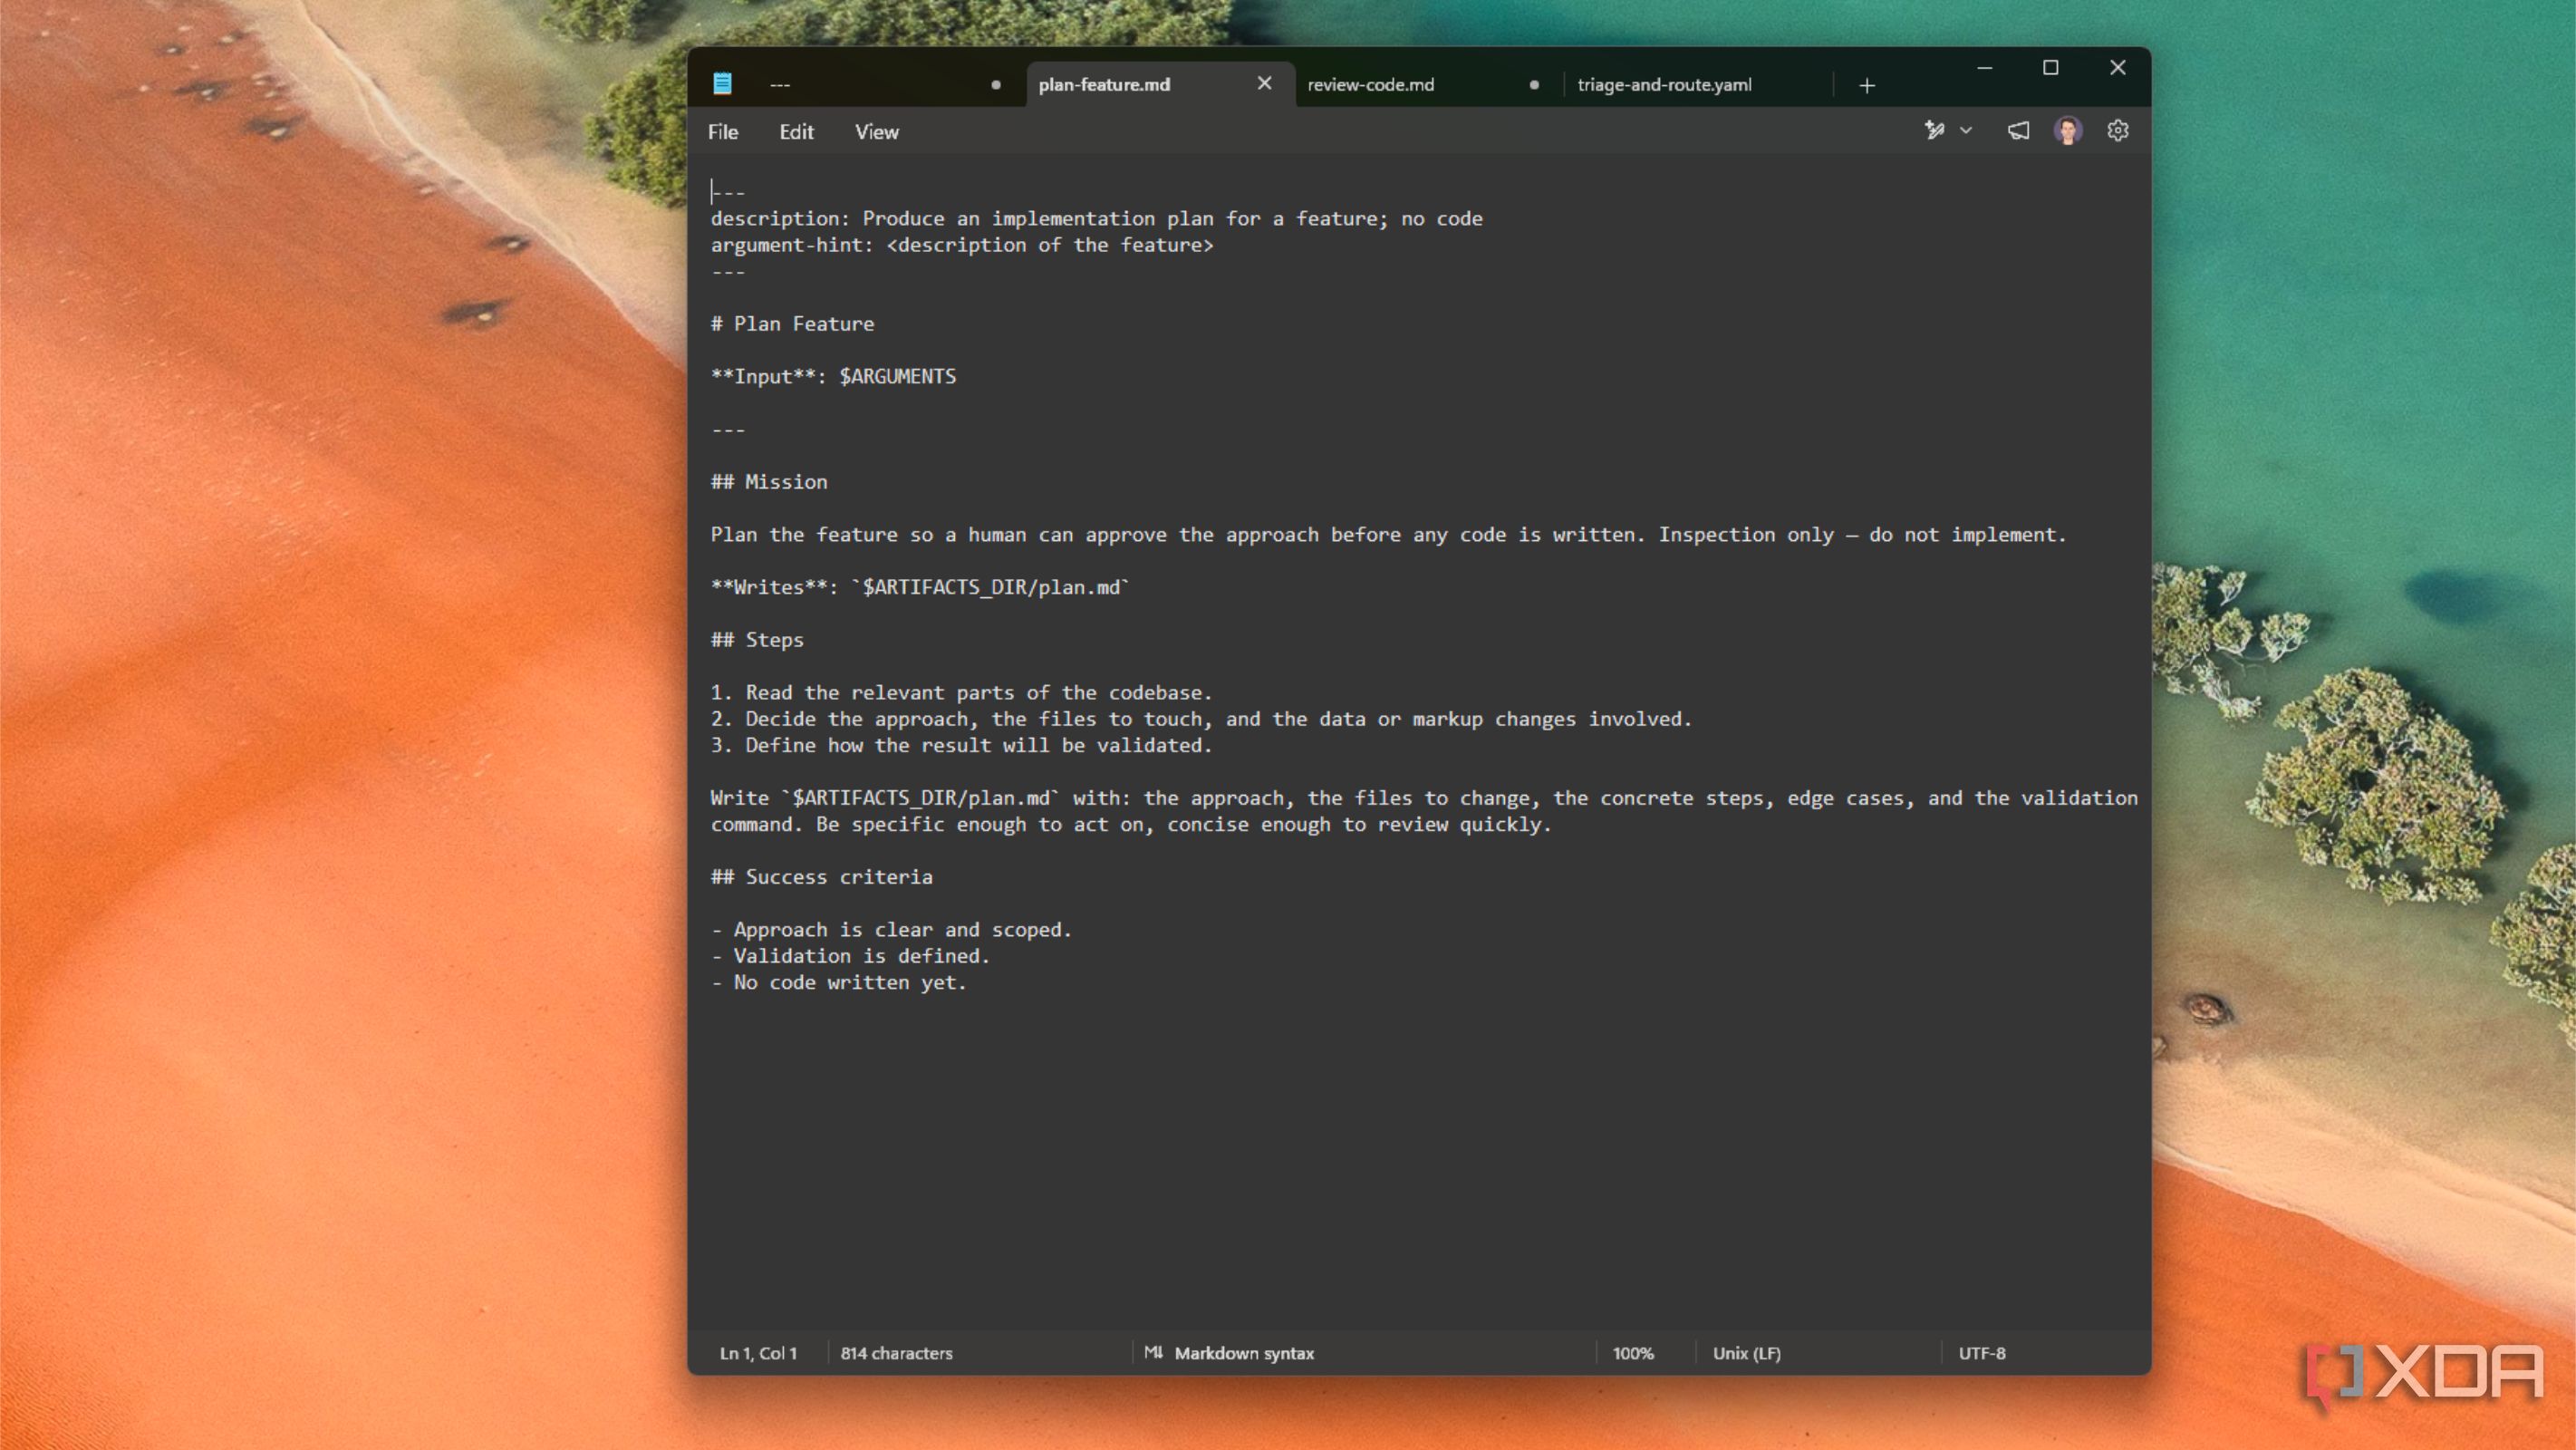The height and width of the screenshot is (1450, 2576).
Task: Click the Markdown syntax status label
Action: (1244, 1353)
